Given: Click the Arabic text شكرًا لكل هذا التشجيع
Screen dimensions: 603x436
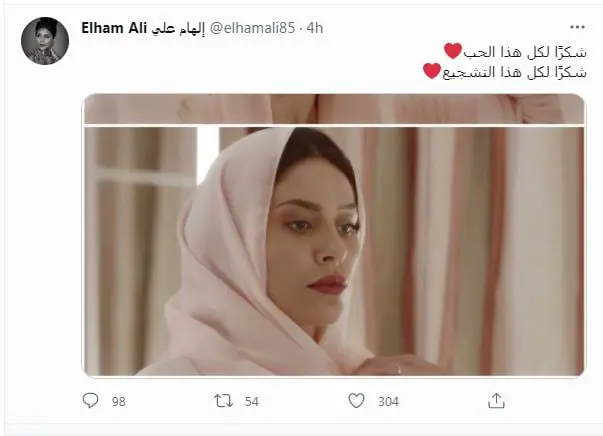Looking at the screenshot, I should pyautogui.click(x=515, y=72).
